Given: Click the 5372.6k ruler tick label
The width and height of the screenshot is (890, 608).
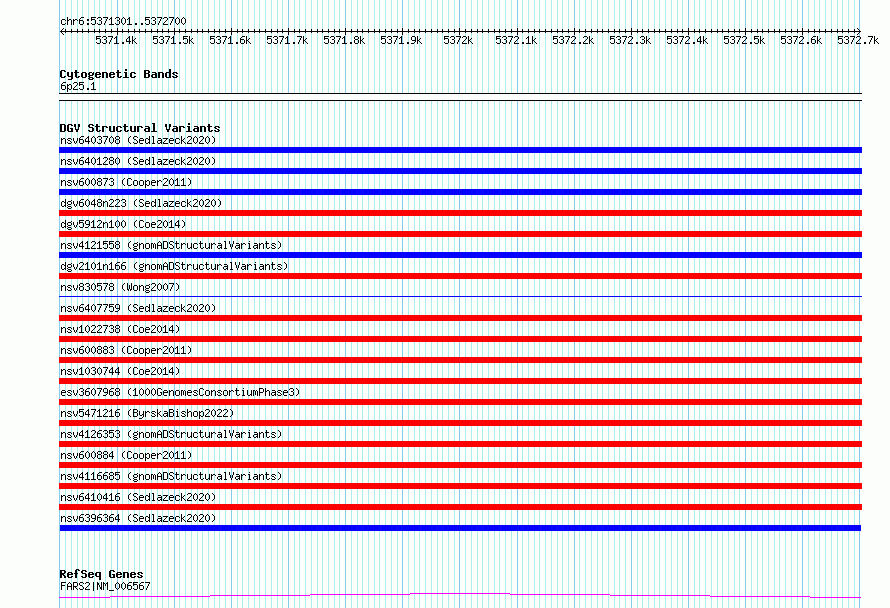Looking at the screenshot, I should tap(801, 40).
